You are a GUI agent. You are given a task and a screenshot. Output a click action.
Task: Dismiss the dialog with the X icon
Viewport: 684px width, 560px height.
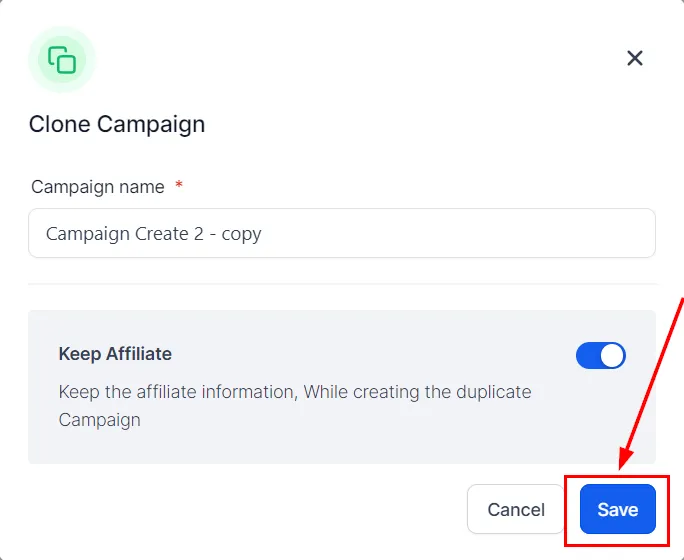pyautogui.click(x=635, y=58)
